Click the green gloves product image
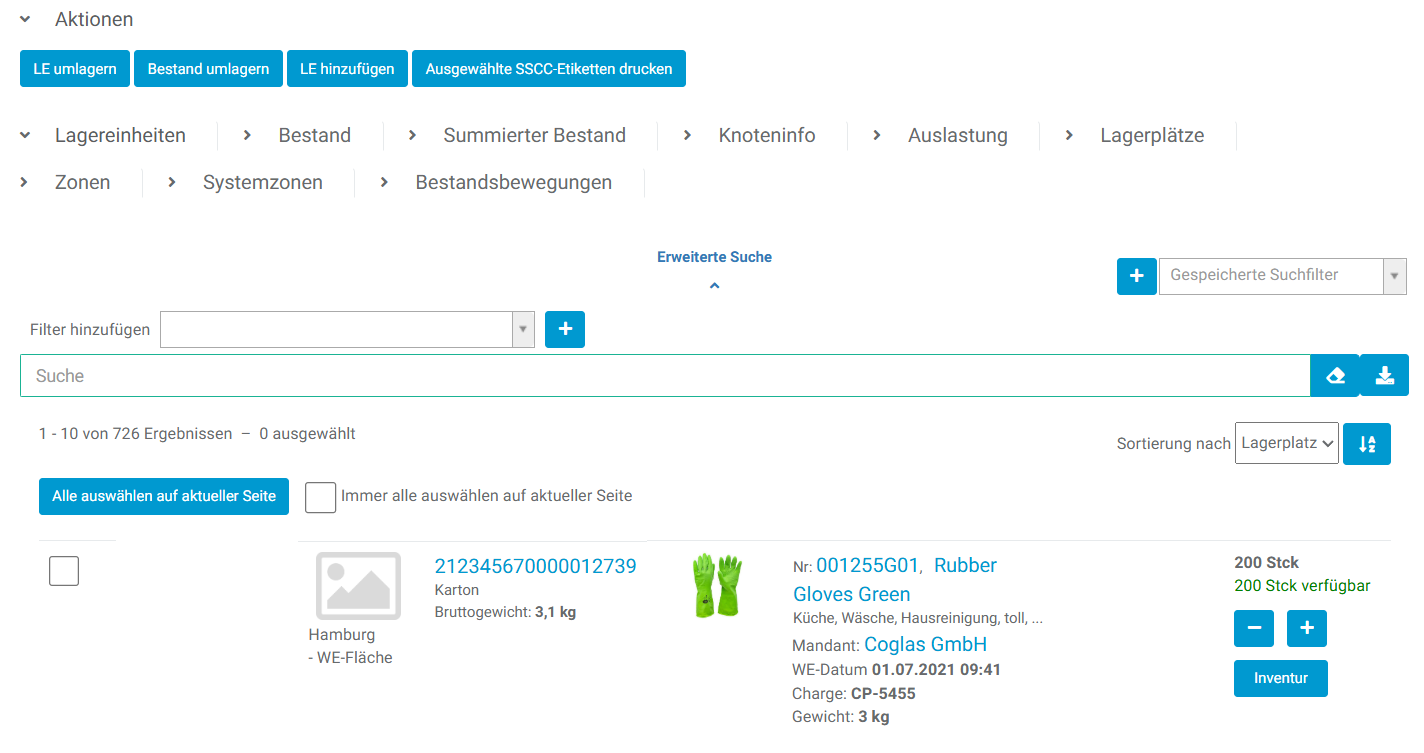Viewport: 1424px width, 753px height. pyautogui.click(x=718, y=585)
